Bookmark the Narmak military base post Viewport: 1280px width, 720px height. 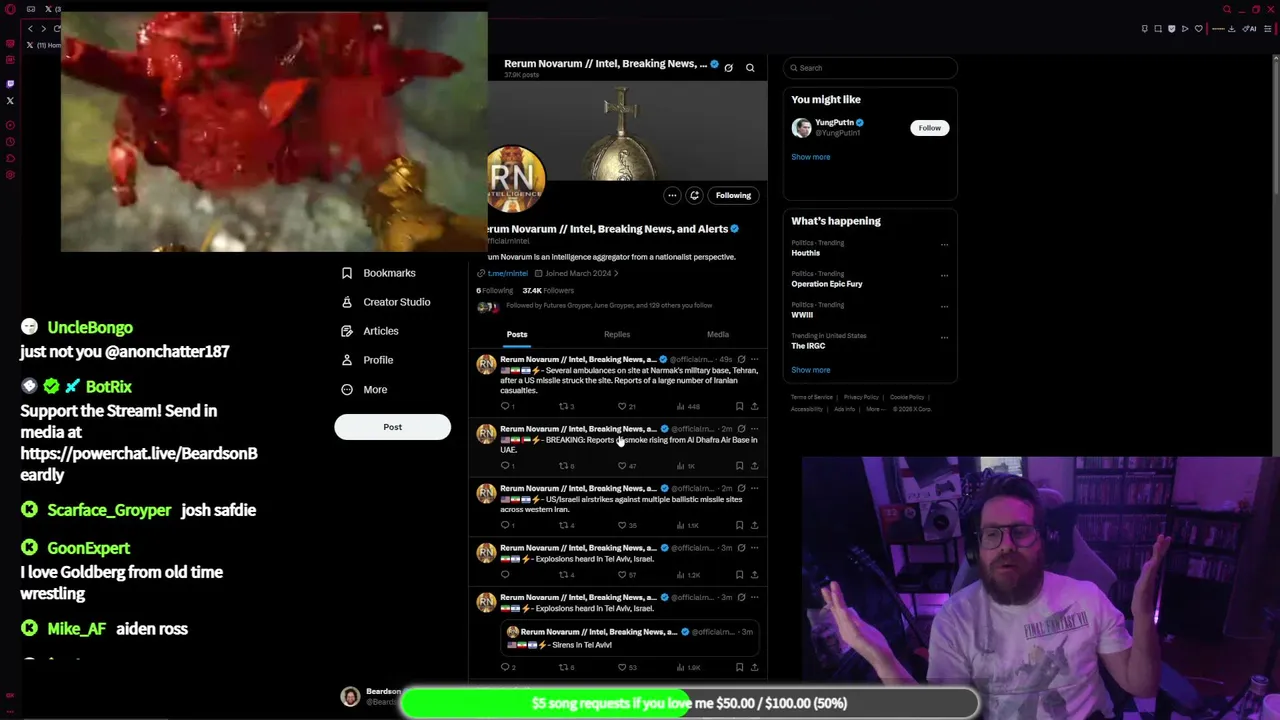pyautogui.click(x=739, y=407)
